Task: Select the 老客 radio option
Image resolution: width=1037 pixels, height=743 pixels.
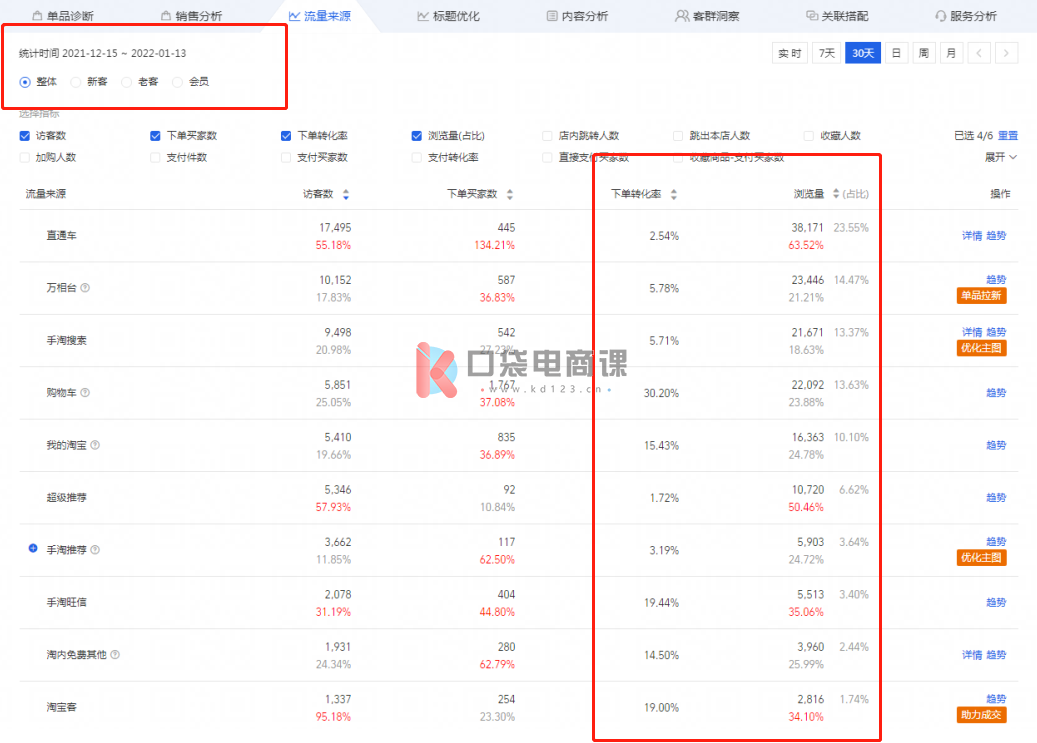Action: click(x=126, y=82)
